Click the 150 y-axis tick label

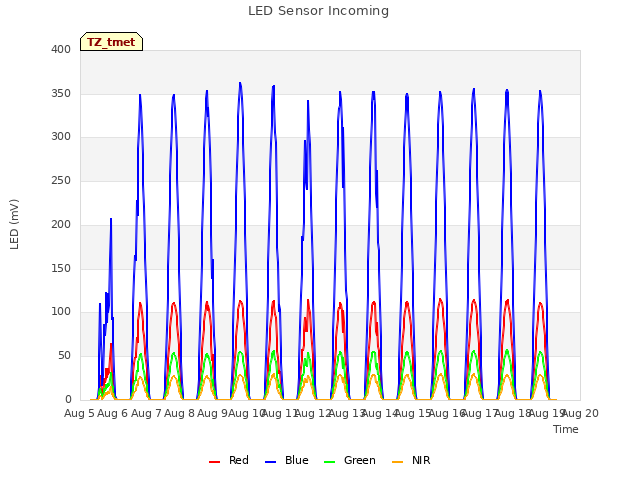click(61, 268)
